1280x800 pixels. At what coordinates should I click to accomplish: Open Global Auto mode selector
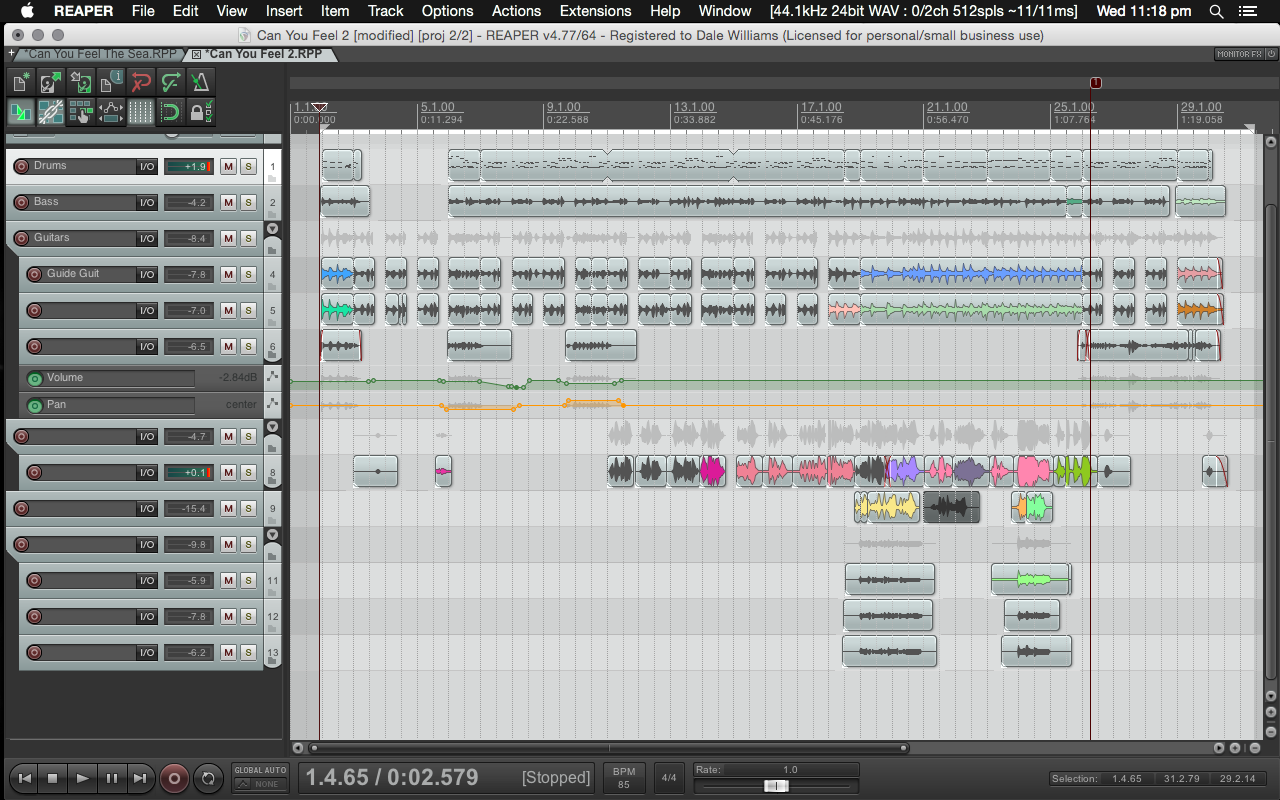260,777
